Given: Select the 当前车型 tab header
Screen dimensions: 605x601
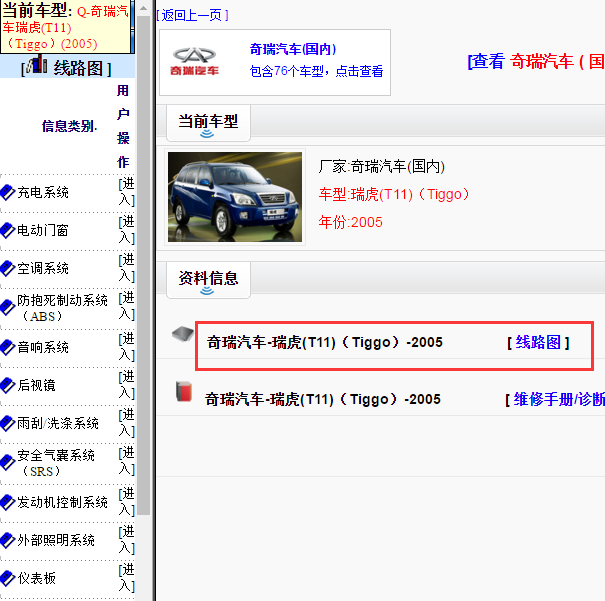Looking at the screenshot, I should coord(208,123).
